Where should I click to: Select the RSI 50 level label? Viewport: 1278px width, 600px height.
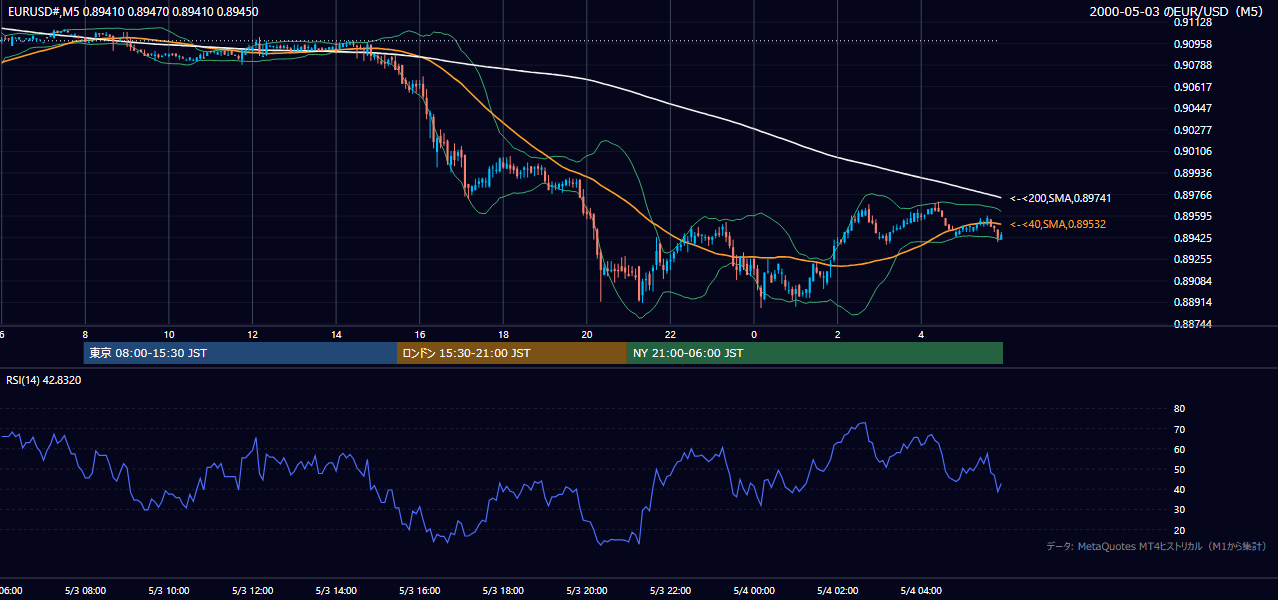tap(1179, 469)
